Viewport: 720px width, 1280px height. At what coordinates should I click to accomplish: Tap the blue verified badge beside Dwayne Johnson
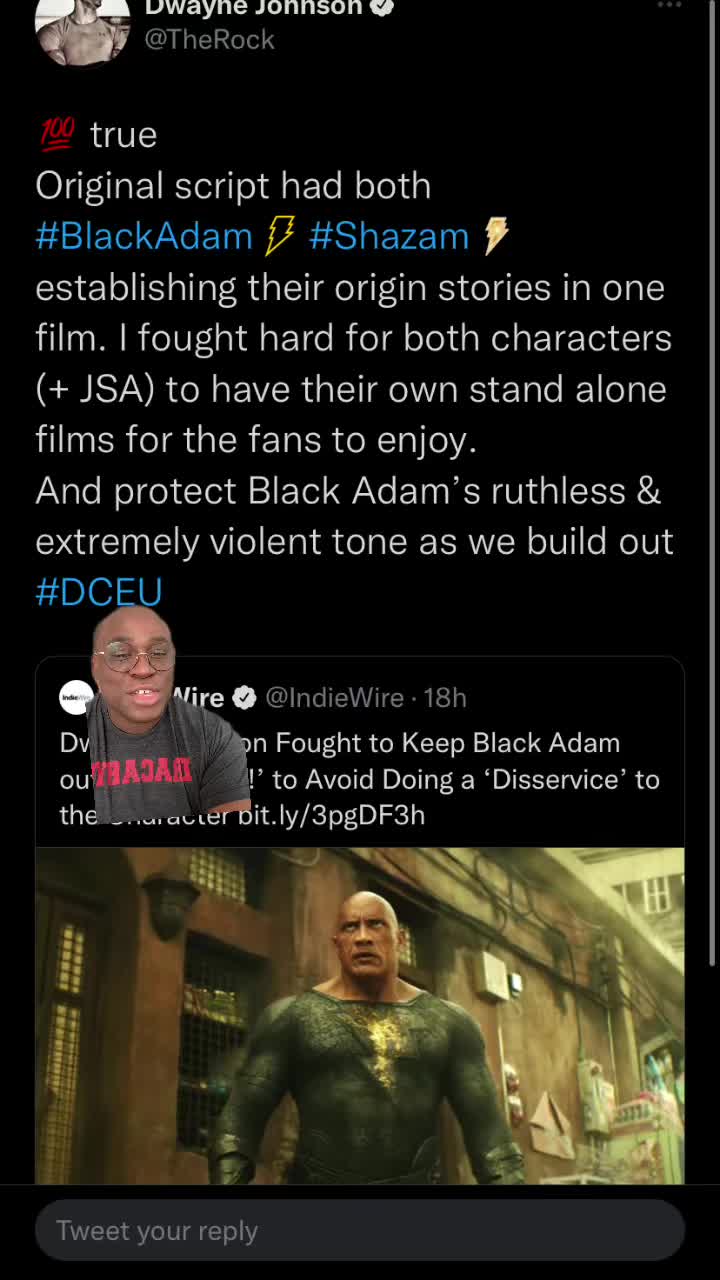click(382, 7)
